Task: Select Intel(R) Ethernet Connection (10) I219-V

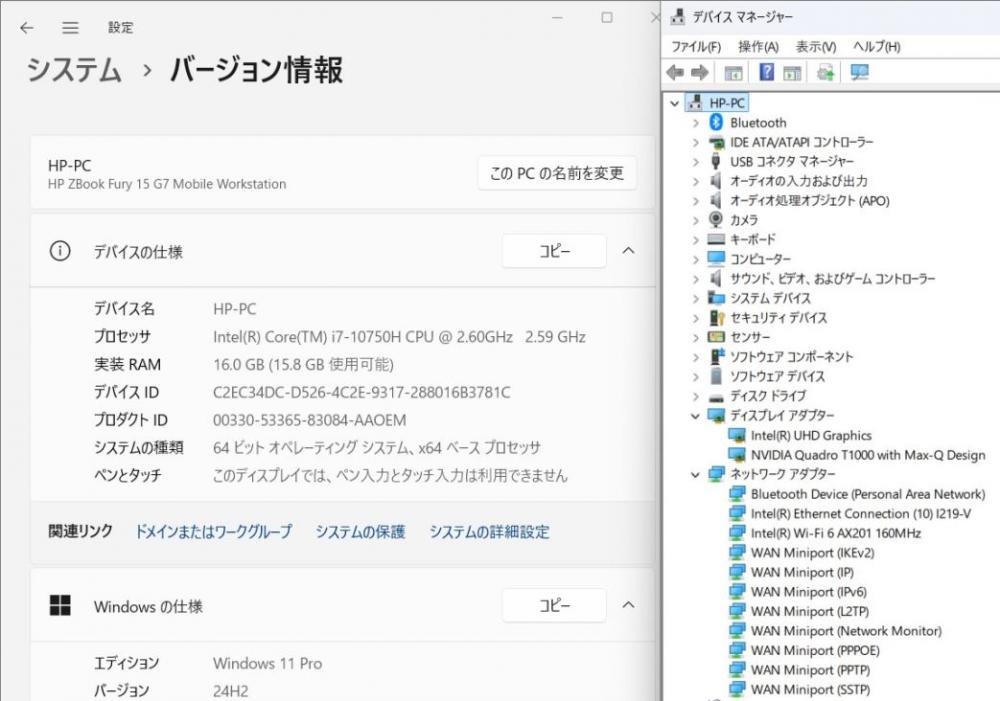Action: tap(861, 513)
